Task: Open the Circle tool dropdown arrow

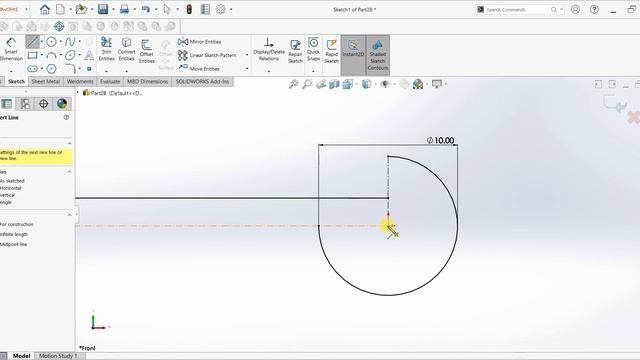Action: click(60, 42)
